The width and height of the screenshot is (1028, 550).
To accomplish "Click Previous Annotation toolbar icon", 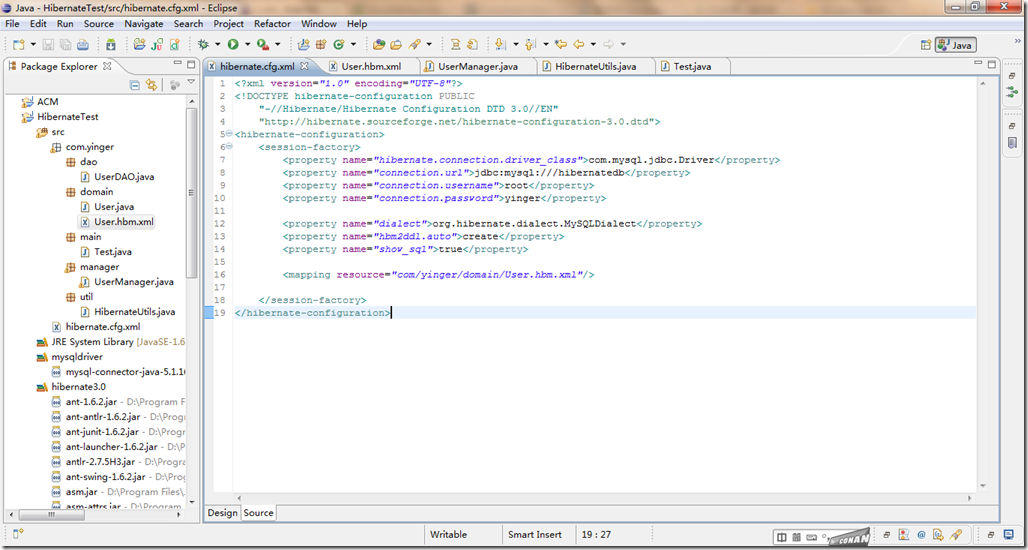I will pyautogui.click(x=530, y=44).
